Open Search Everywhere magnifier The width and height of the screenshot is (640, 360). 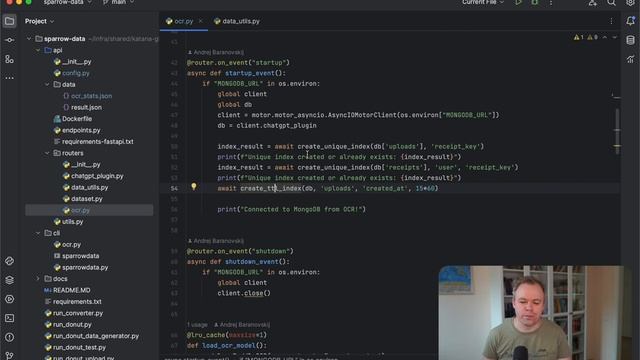pos(611,2)
